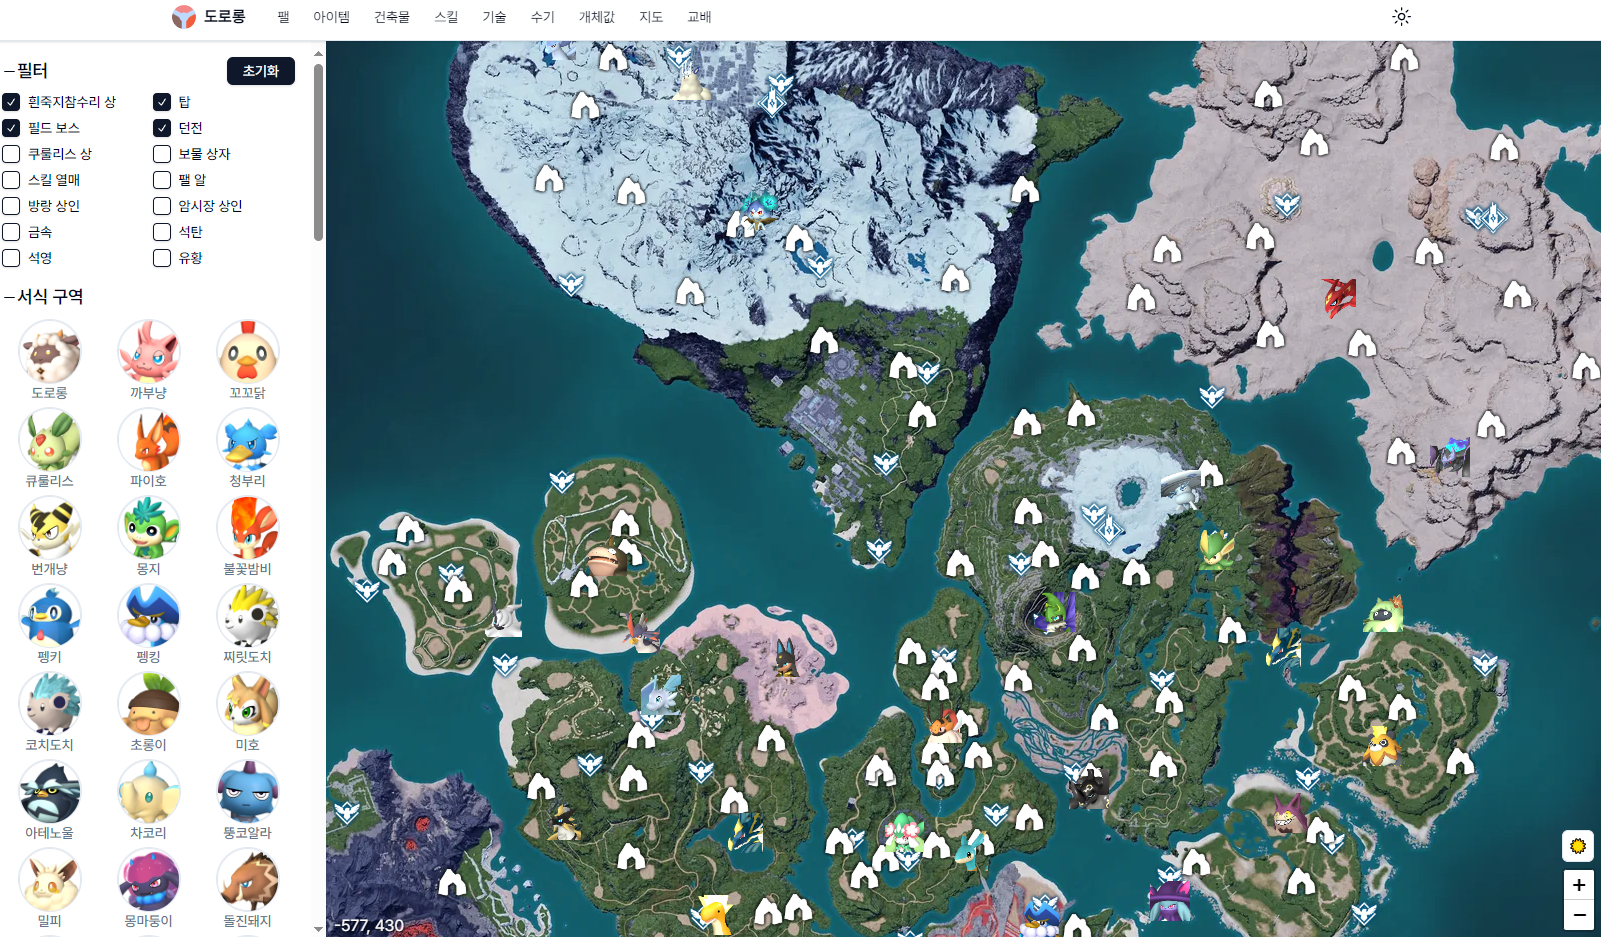1601x937 pixels.
Task: Click the sidebar scroll-down arrow
Action: pos(318,929)
